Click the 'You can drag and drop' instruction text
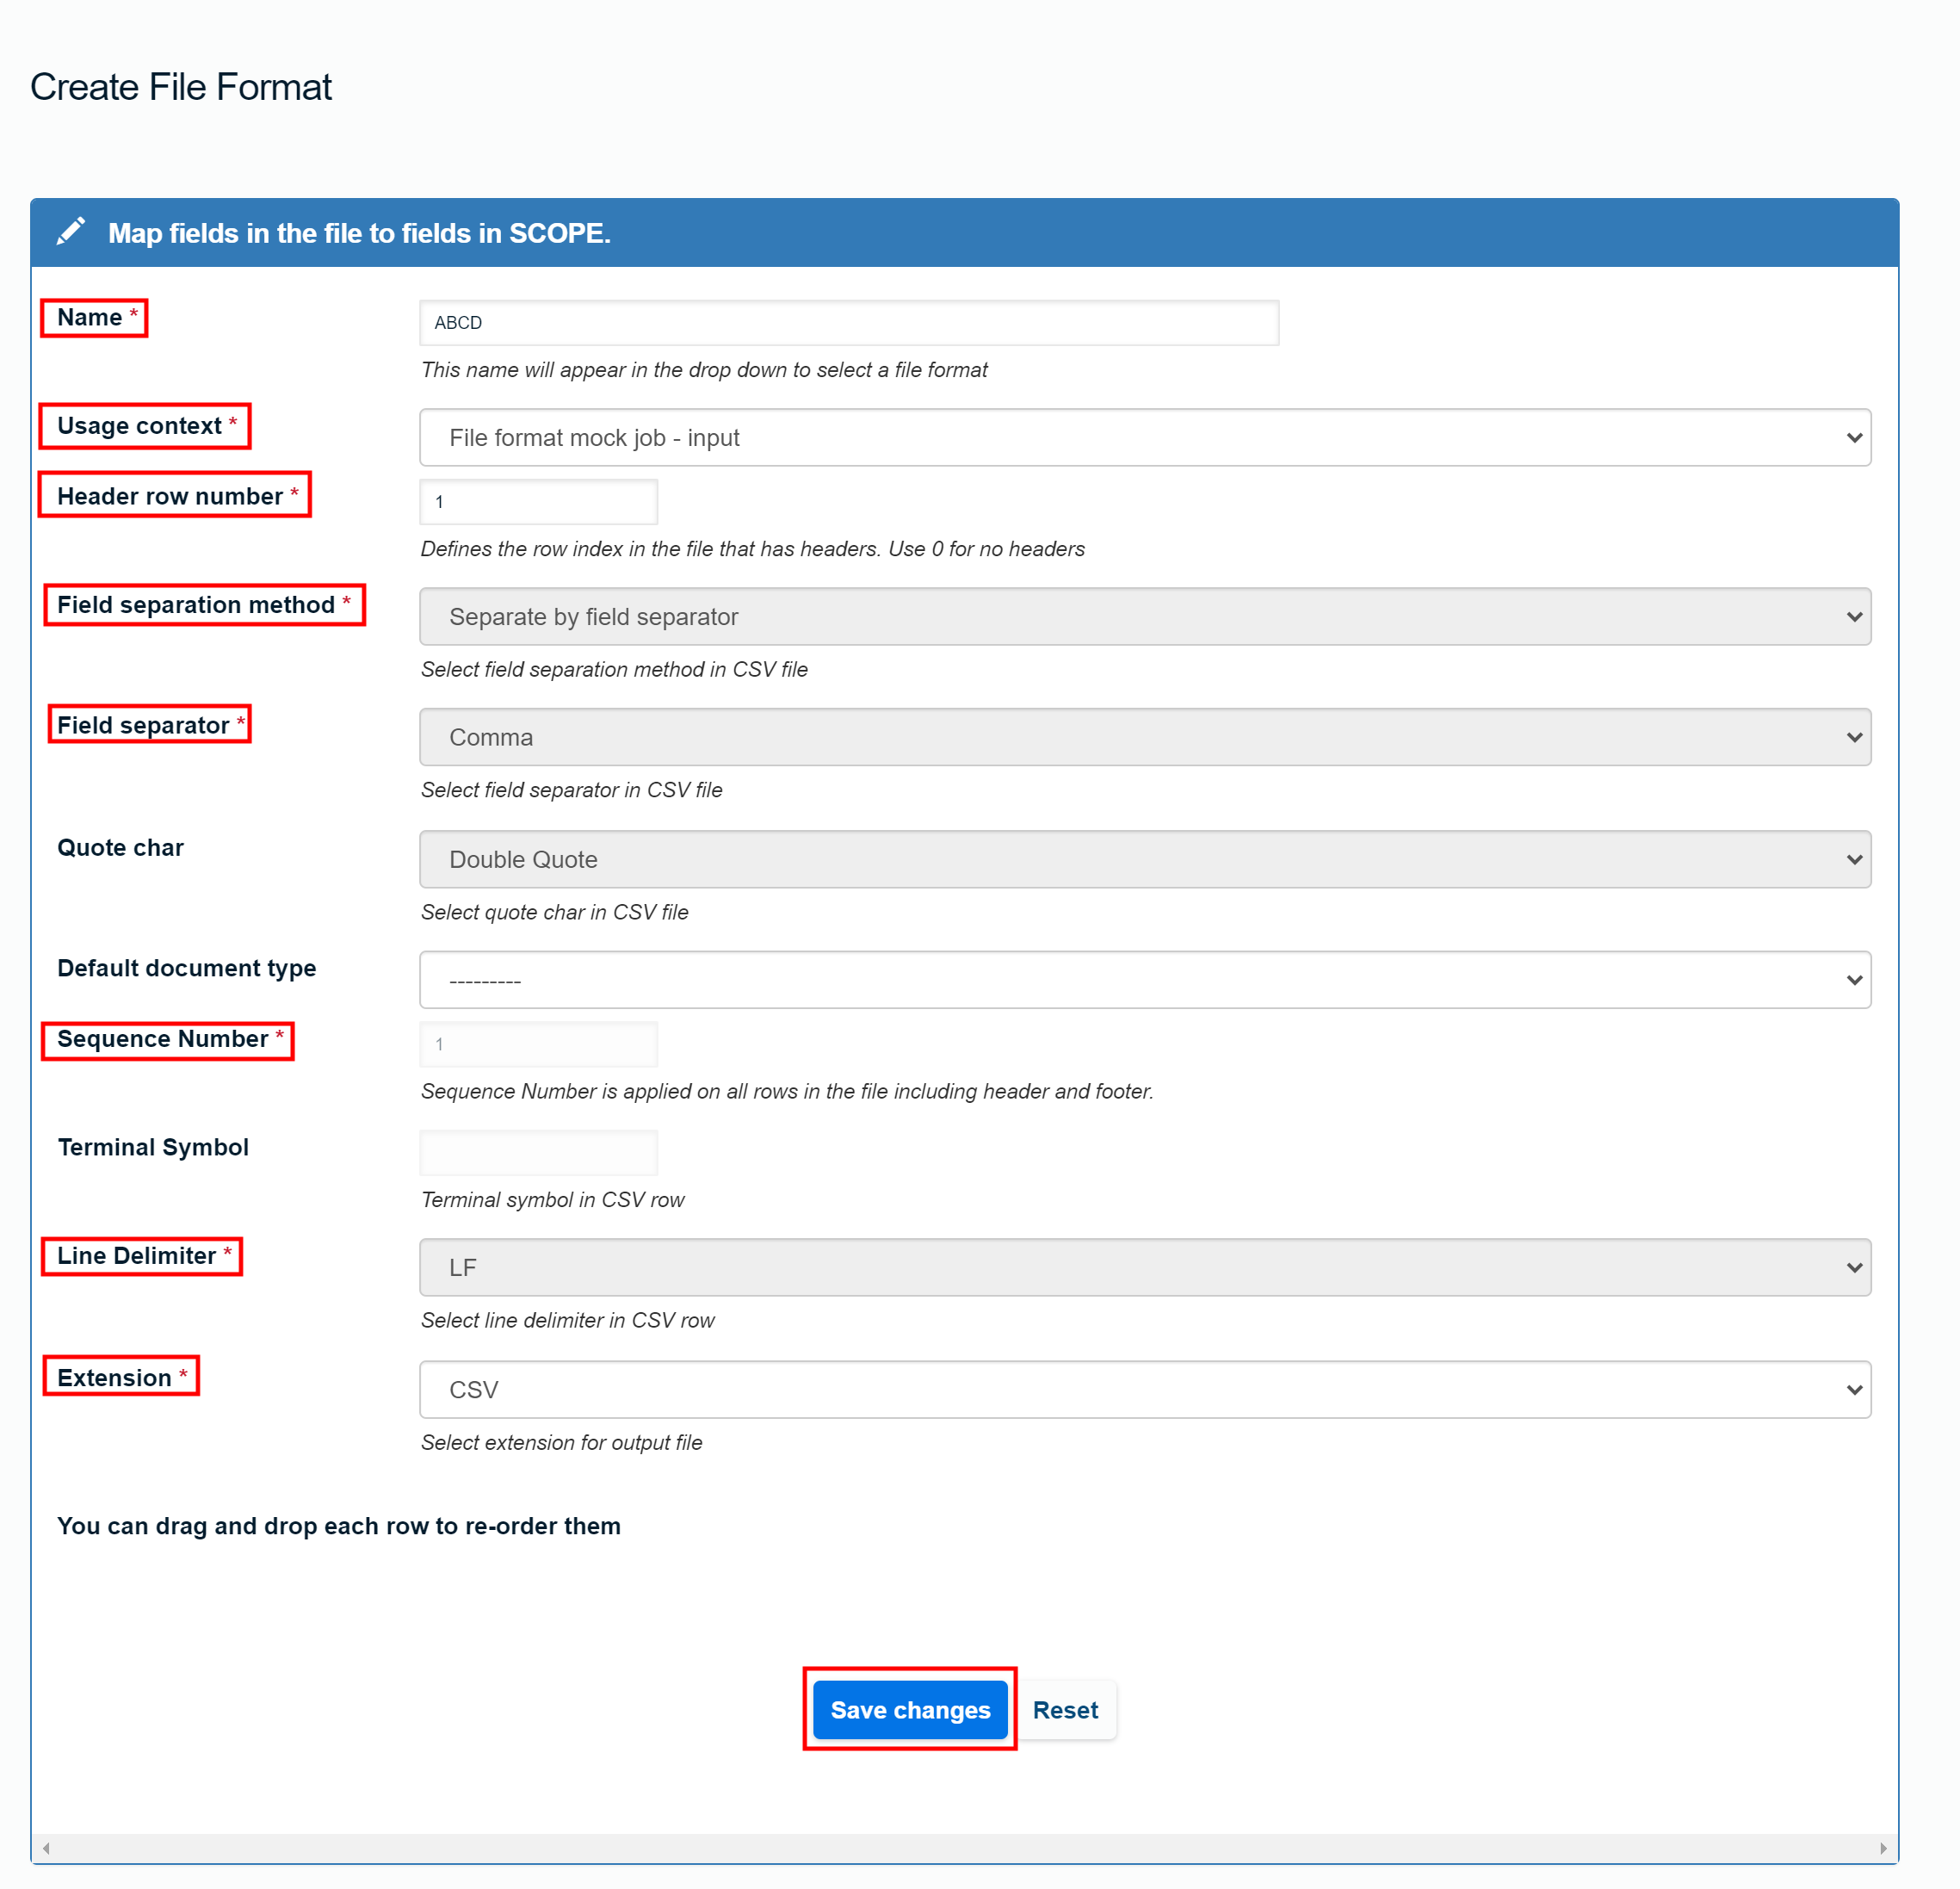The height and width of the screenshot is (1889, 1960). coord(339,1526)
